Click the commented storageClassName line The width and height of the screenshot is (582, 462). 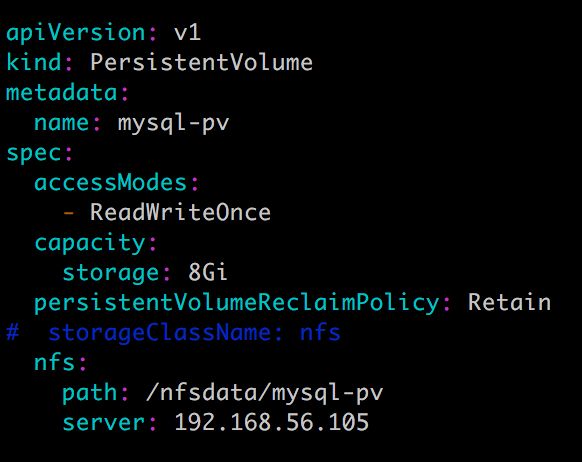(x=173, y=332)
